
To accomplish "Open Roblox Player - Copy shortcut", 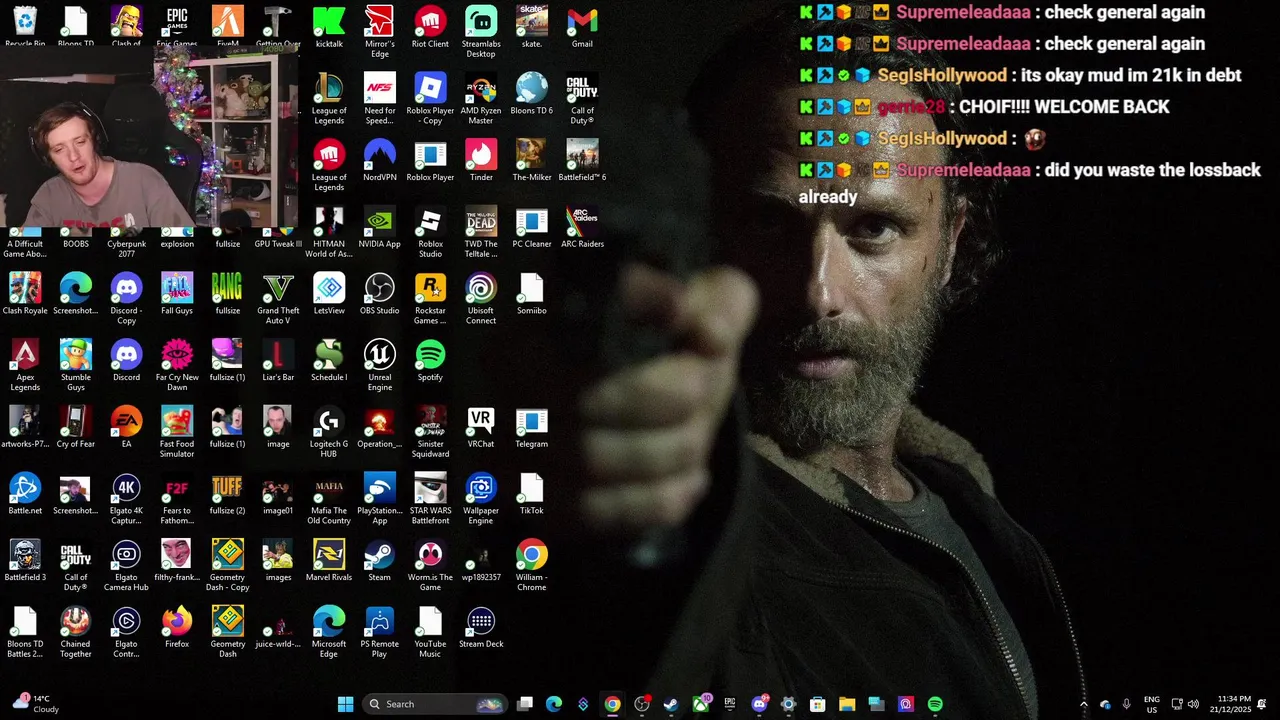I will point(430,98).
